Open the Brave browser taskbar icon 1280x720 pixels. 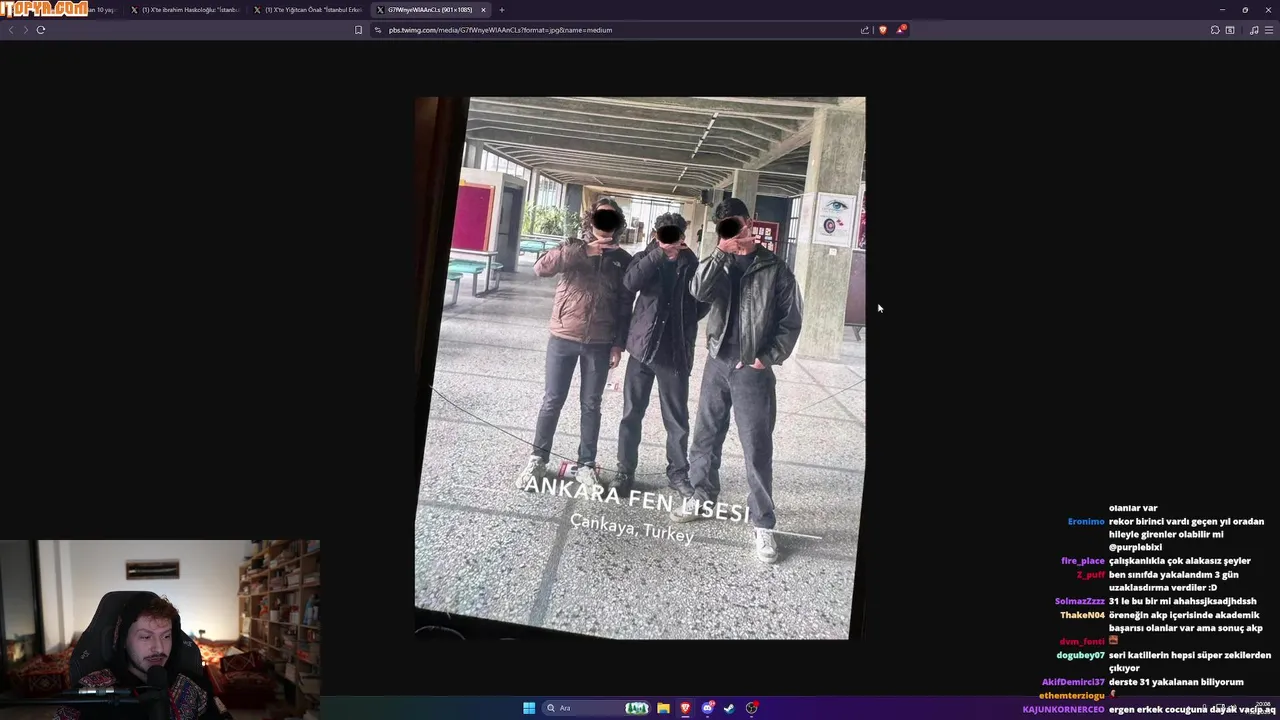pos(685,708)
